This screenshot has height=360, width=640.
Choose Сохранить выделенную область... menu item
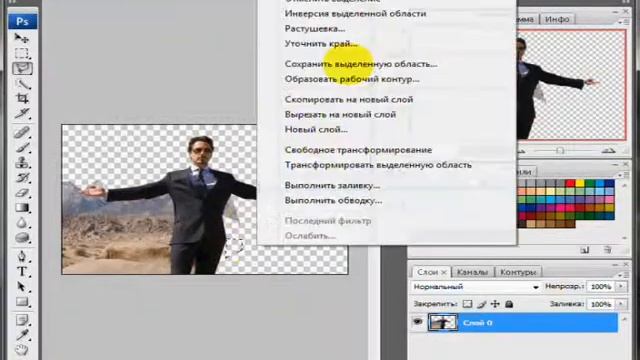point(361,64)
